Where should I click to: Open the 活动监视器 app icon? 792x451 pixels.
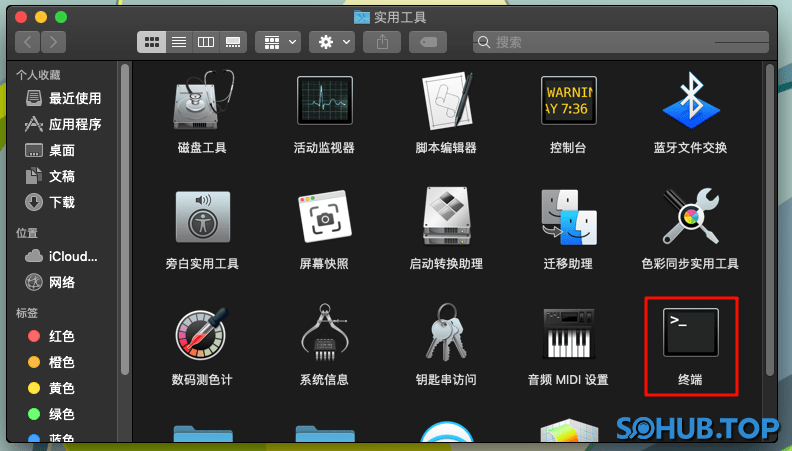(324, 101)
